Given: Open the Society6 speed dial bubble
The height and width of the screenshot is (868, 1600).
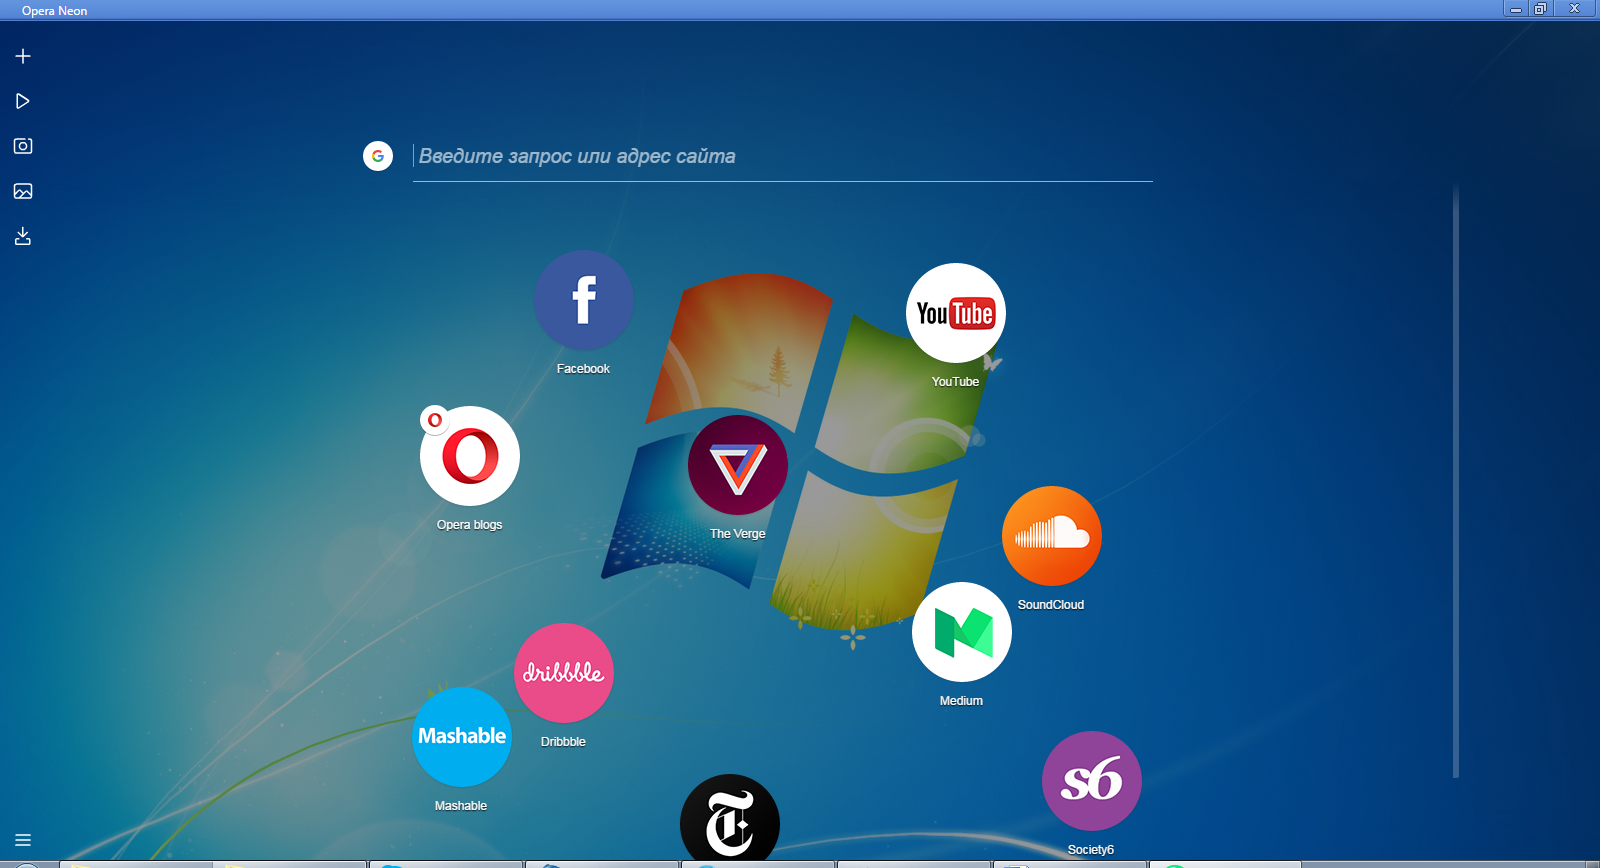Looking at the screenshot, I should [1092, 781].
